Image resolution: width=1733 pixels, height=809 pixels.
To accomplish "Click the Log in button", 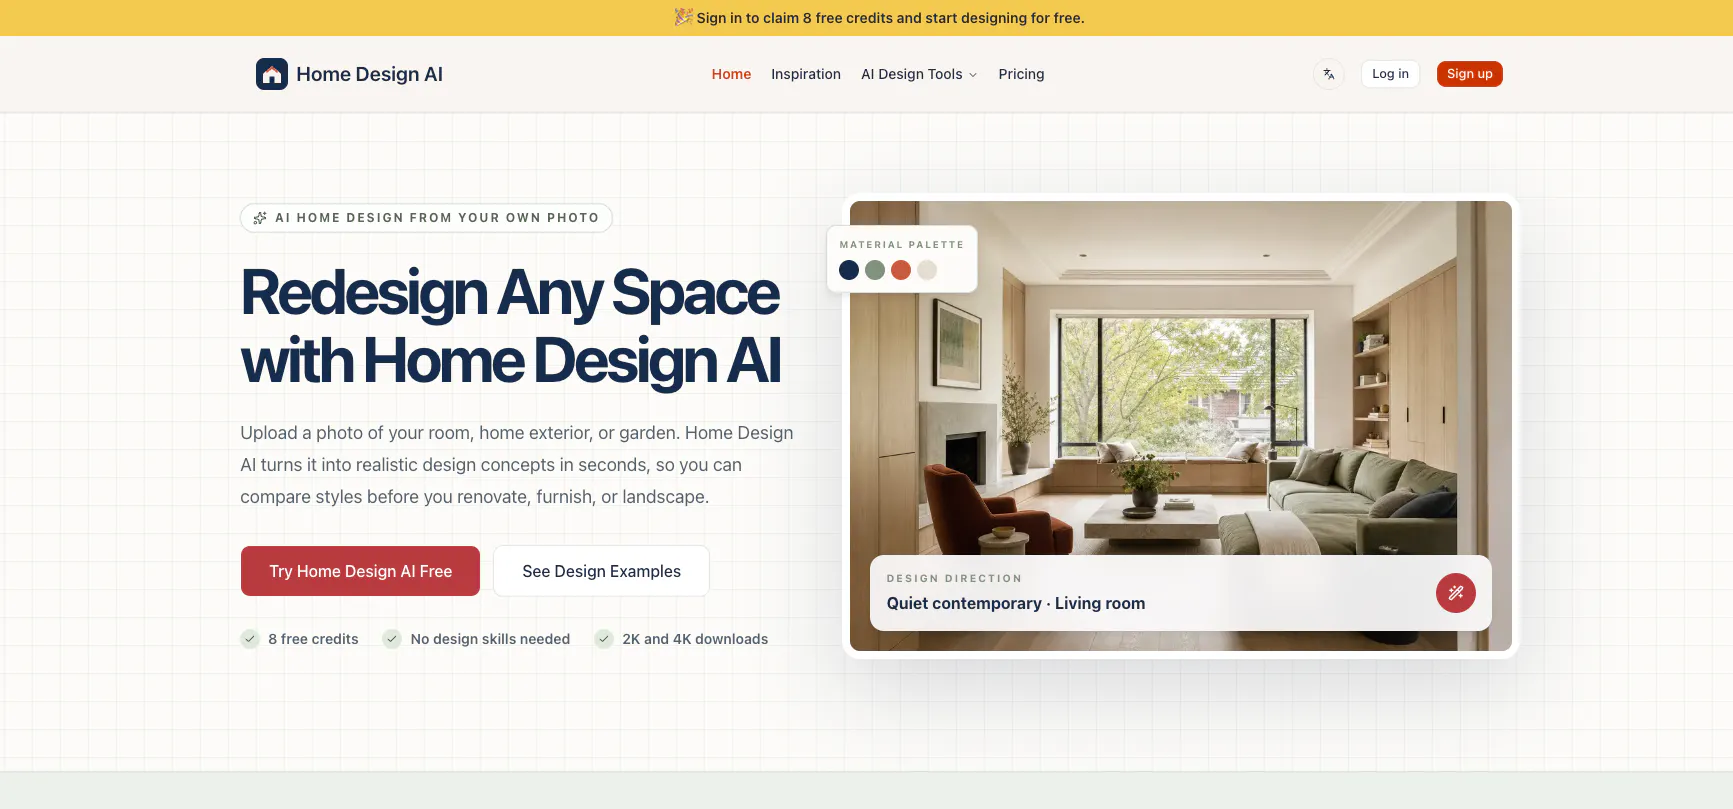I will coord(1390,74).
